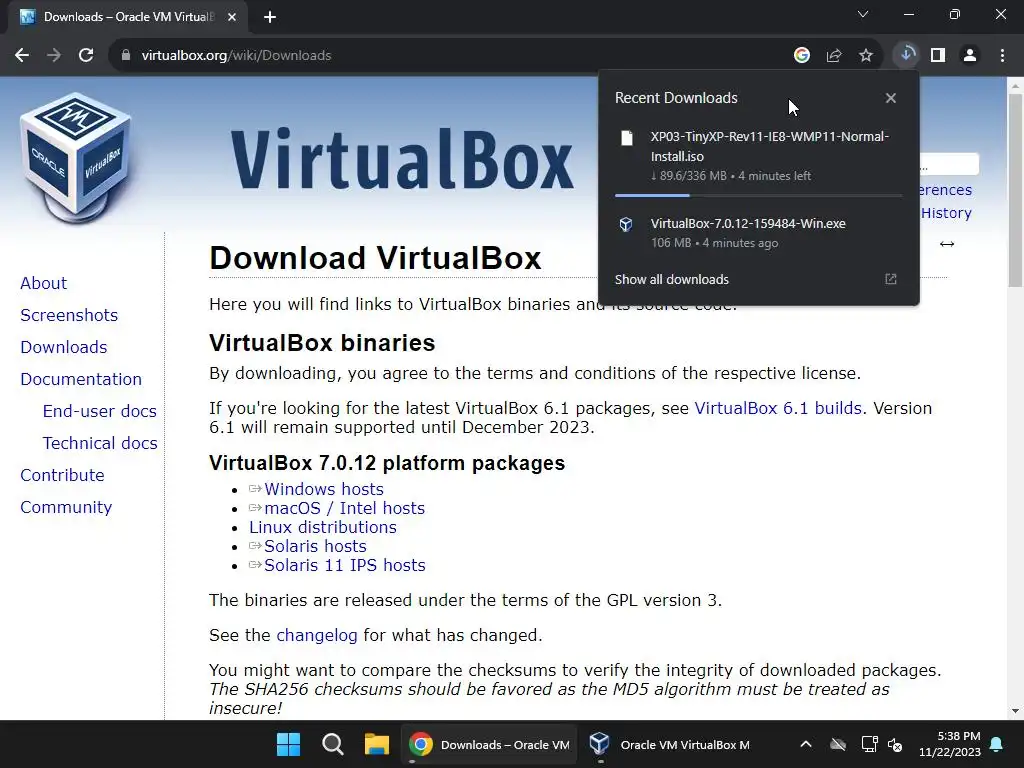This screenshot has width=1024, height=768.
Task: Open the Chrome side panel icon
Action: tap(938, 56)
